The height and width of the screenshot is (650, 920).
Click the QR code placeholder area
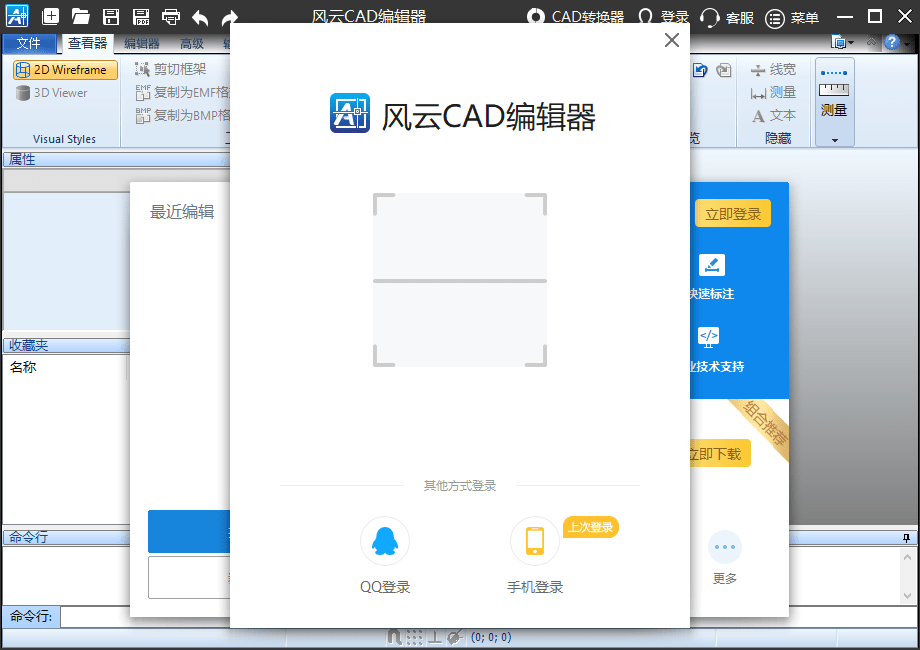coord(460,280)
